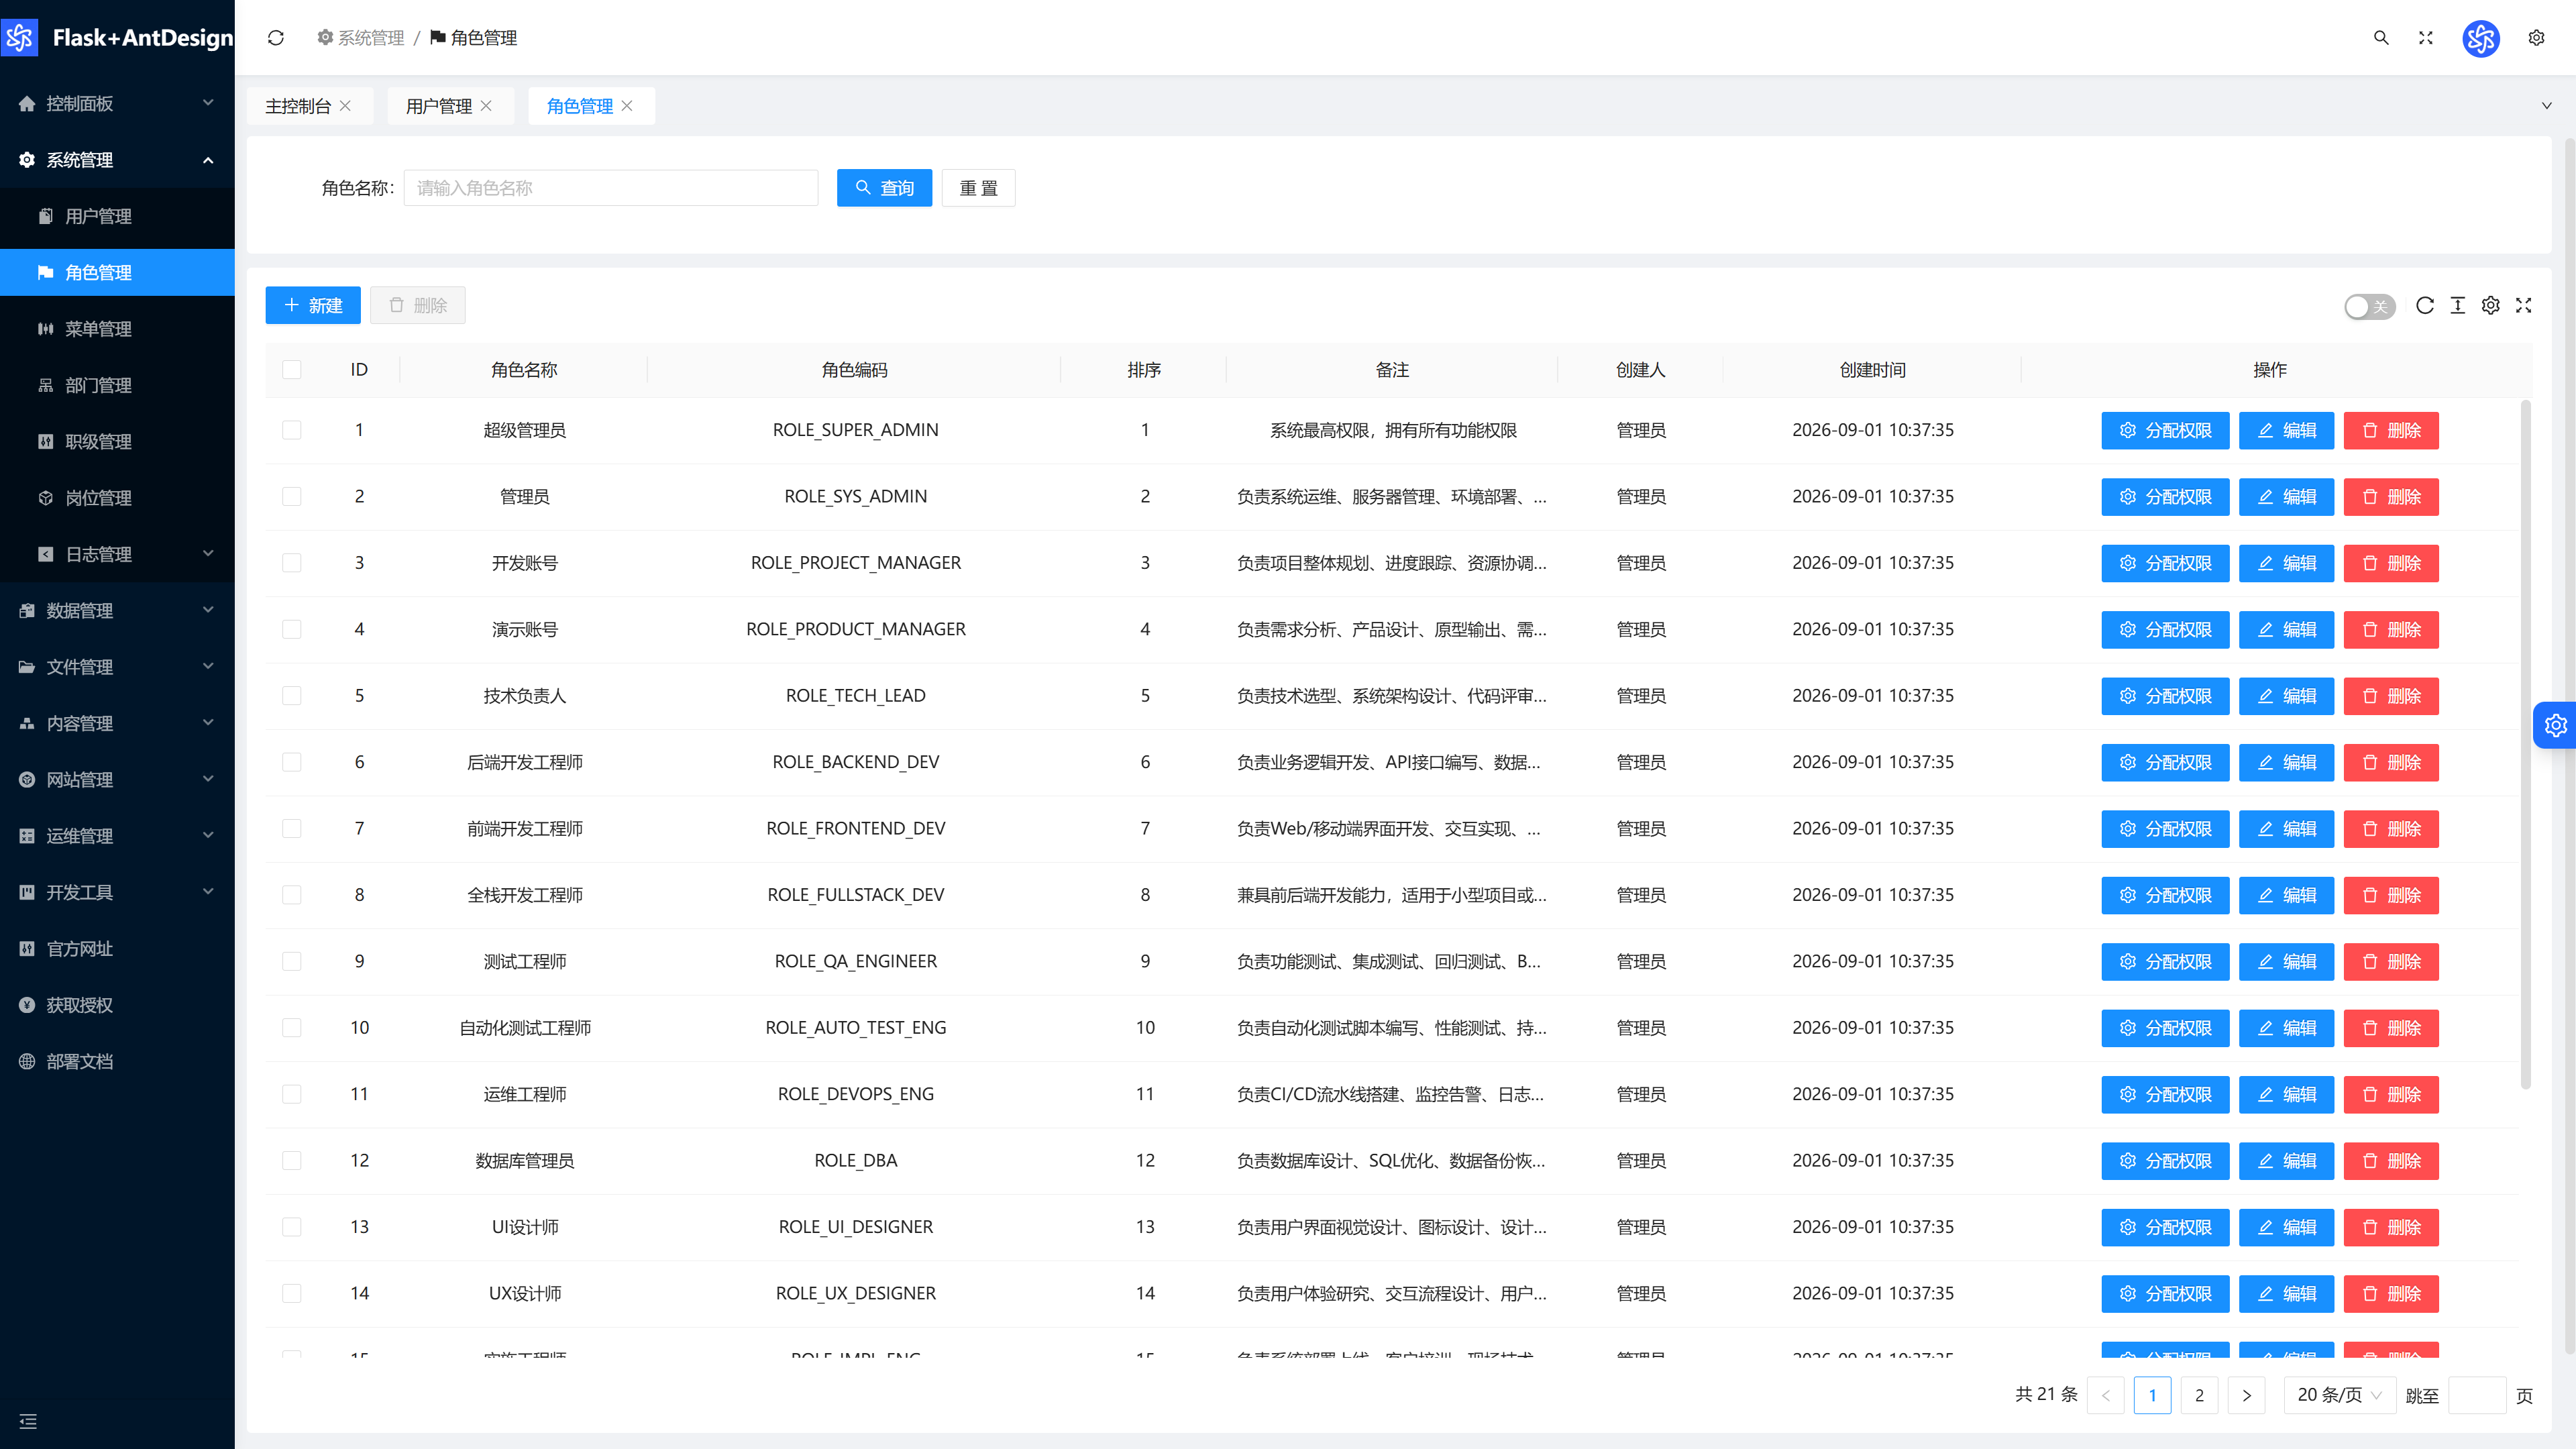Click the table fullscreen expand icon
The width and height of the screenshot is (2576, 1449).
(2523, 306)
